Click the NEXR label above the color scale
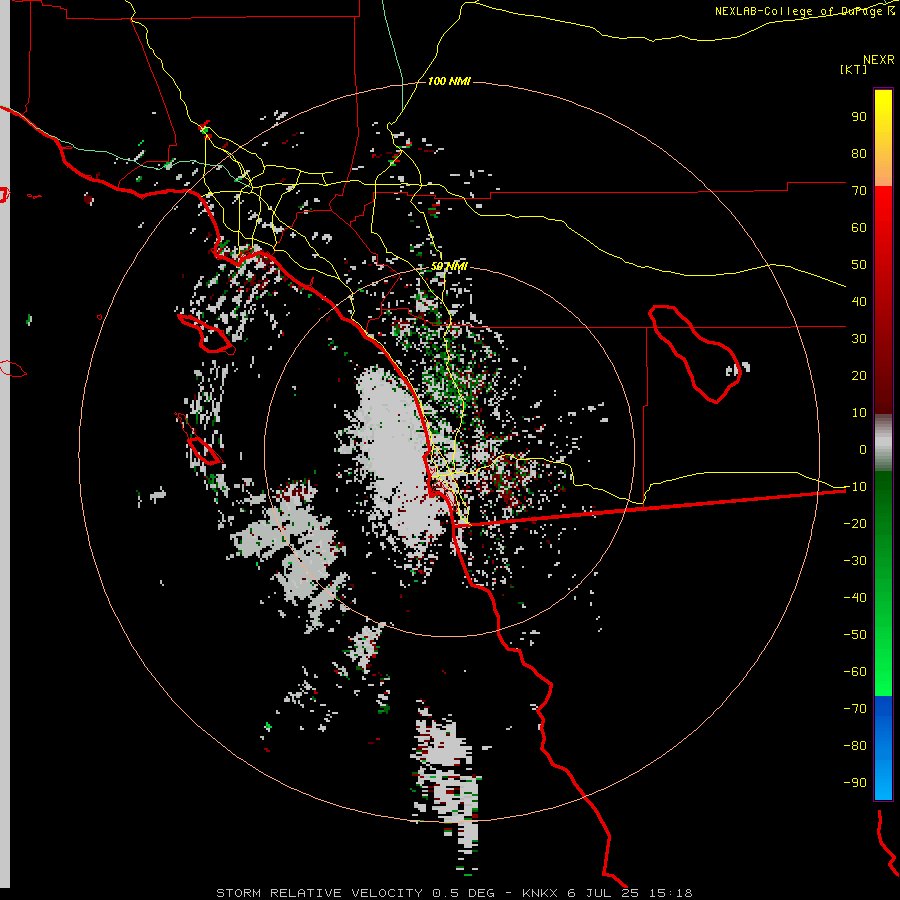 point(879,60)
